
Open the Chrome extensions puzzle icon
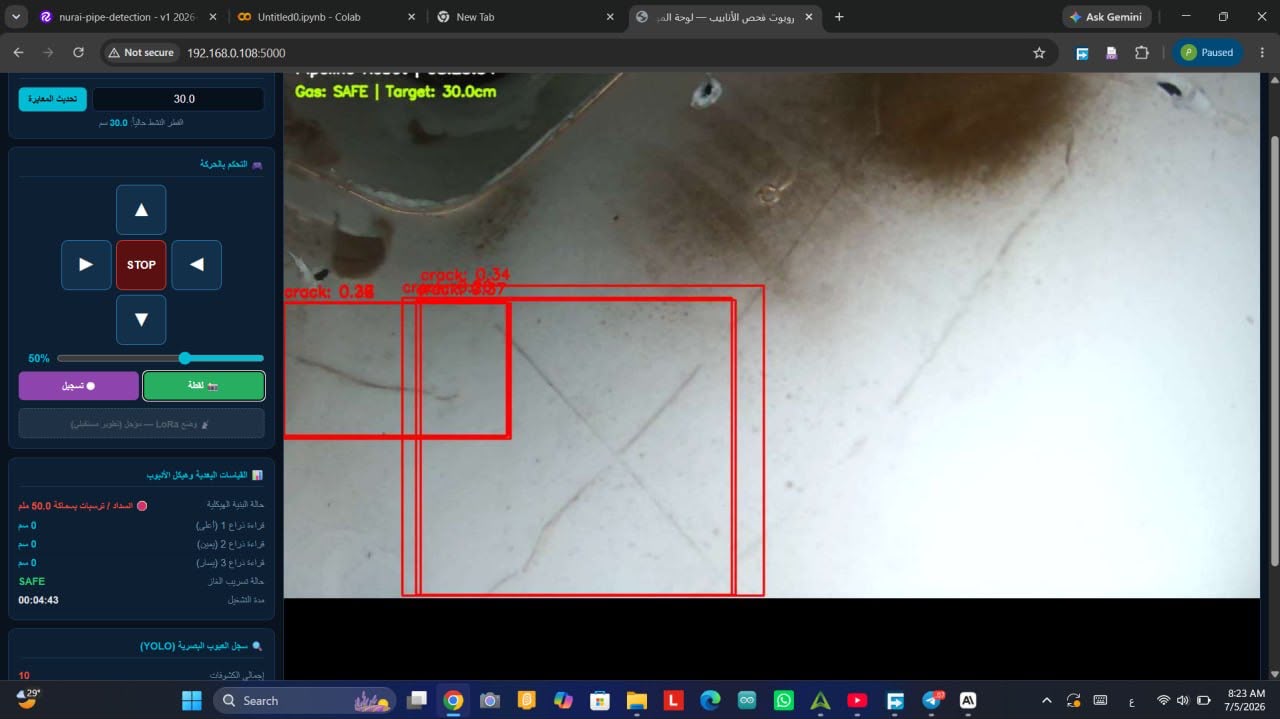[1141, 53]
